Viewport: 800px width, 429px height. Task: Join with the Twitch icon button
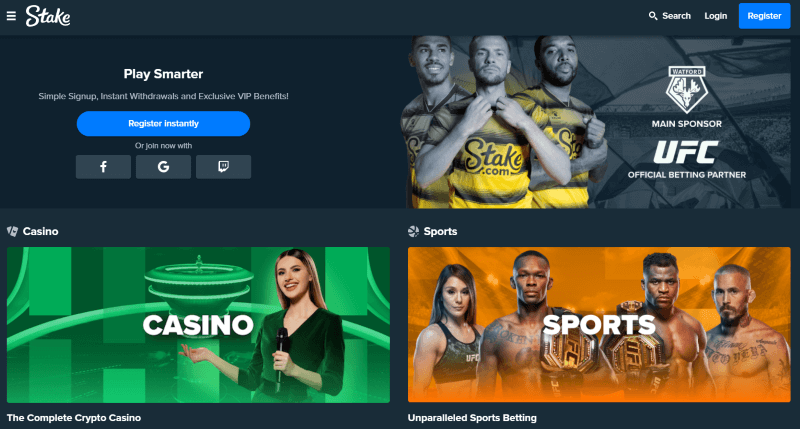(x=223, y=167)
